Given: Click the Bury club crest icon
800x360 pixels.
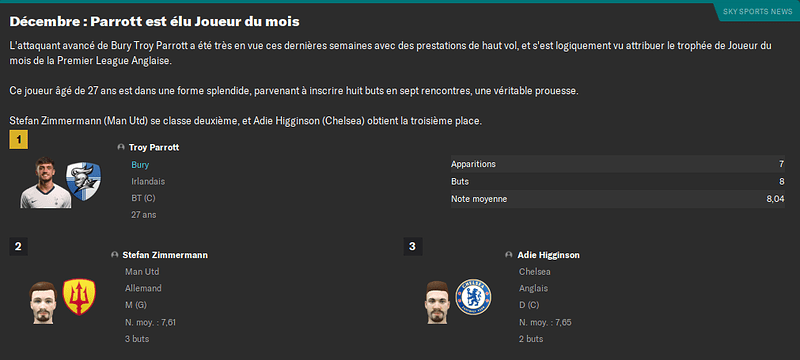Looking at the screenshot, I should pos(83,182).
